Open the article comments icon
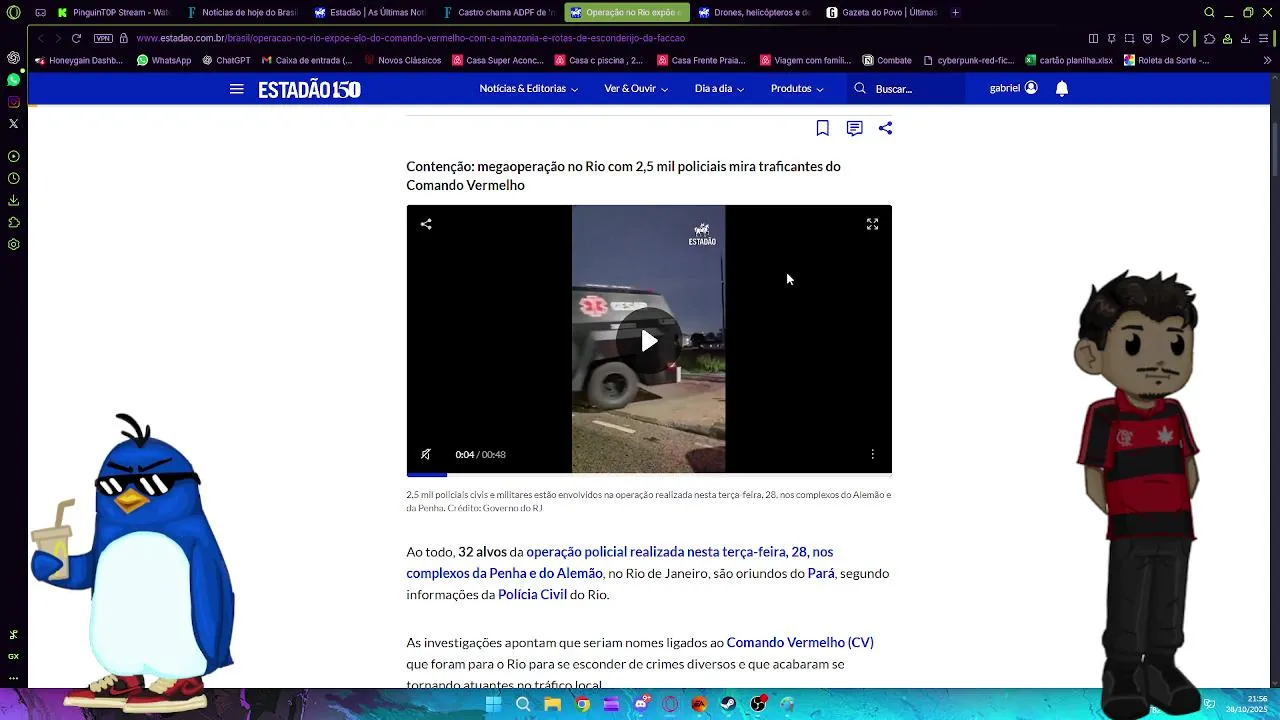Screen dimensions: 1280x720 [854, 128]
